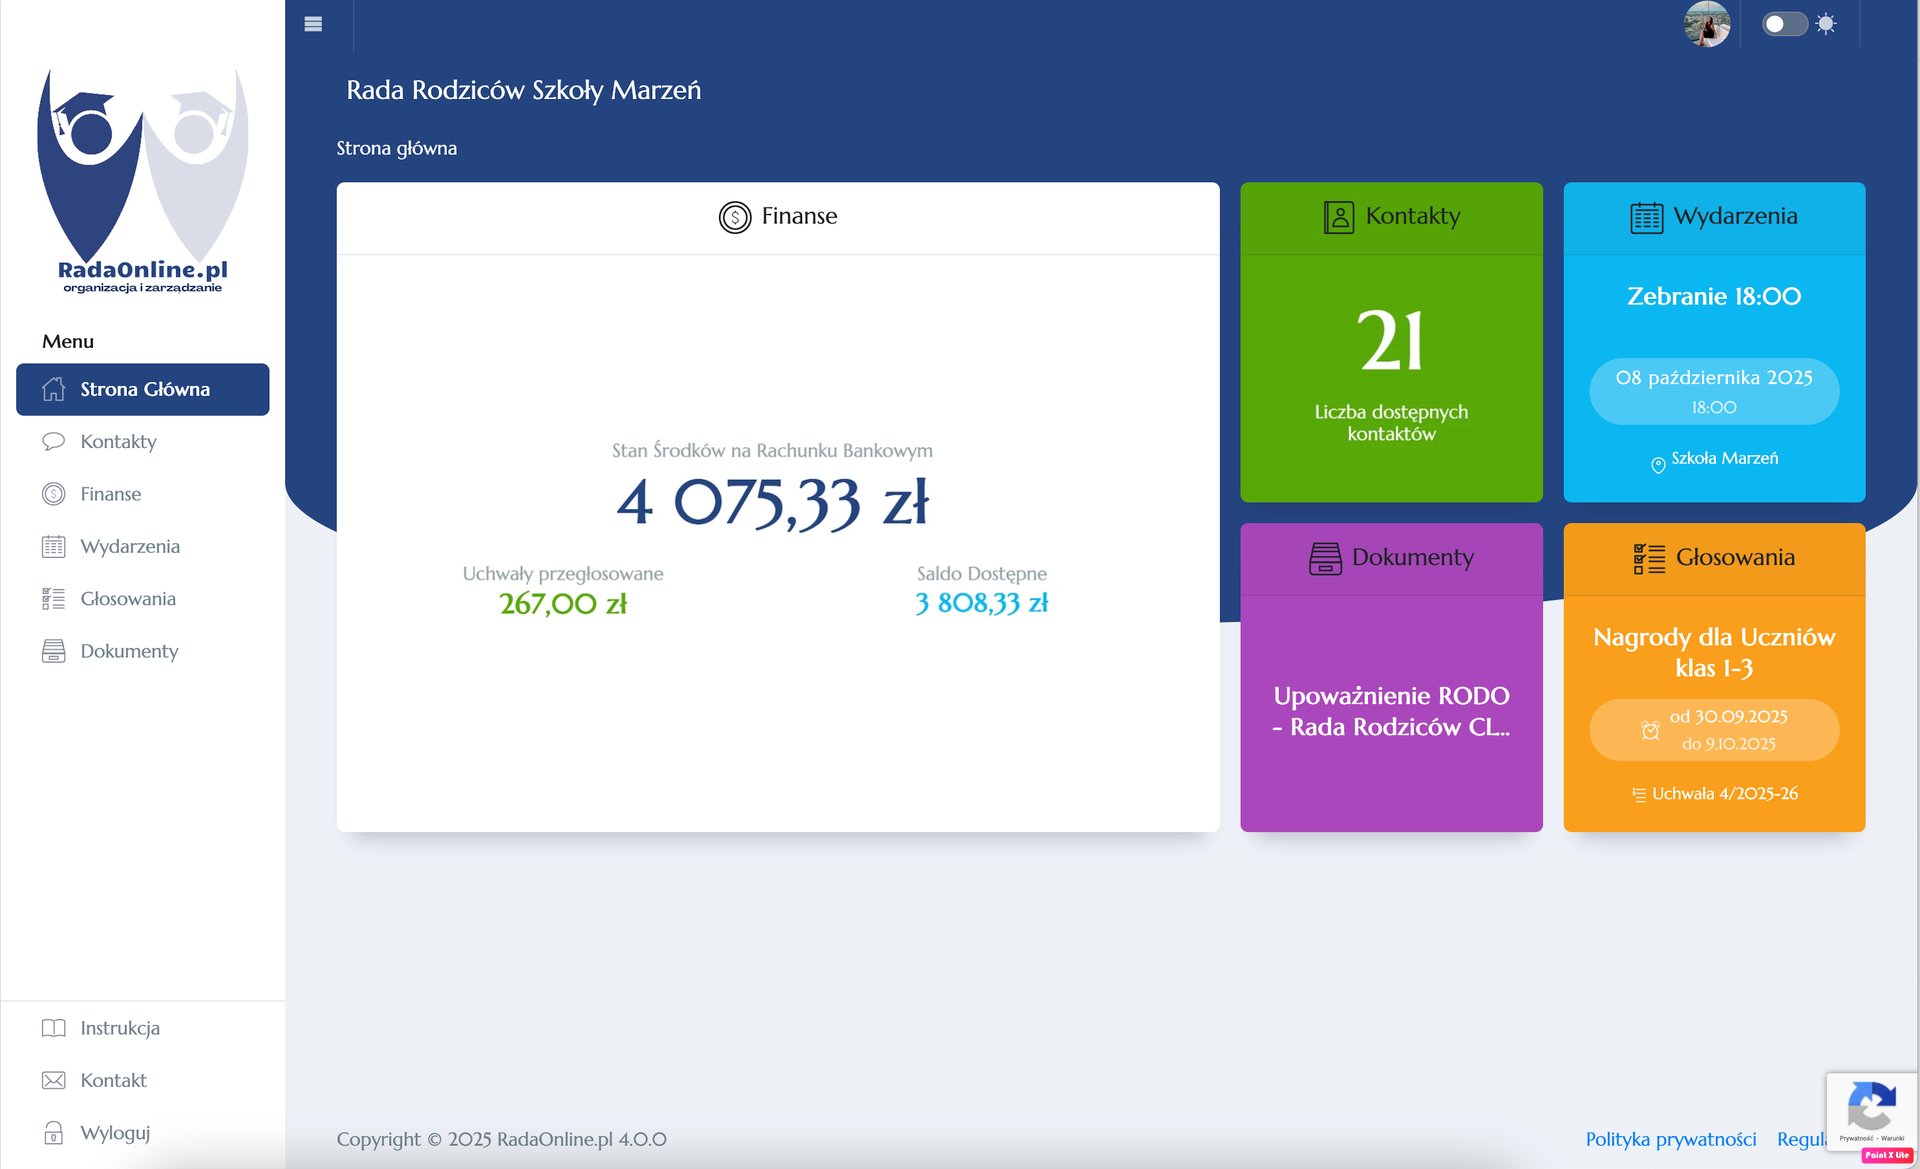The height and width of the screenshot is (1169, 1920).
Task: Click the Strona główna breadcrumb
Action: point(397,148)
